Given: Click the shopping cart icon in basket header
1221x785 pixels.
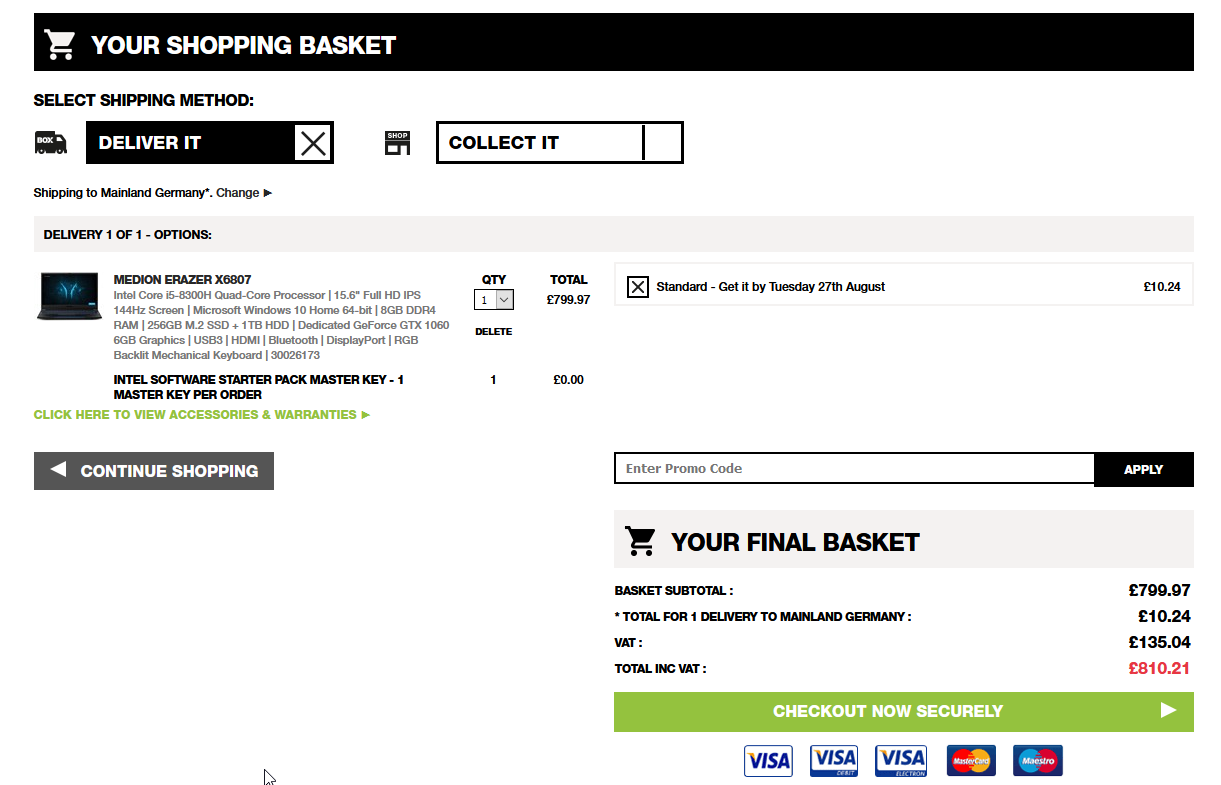Looking at the screenshot, I should (60, 44).
